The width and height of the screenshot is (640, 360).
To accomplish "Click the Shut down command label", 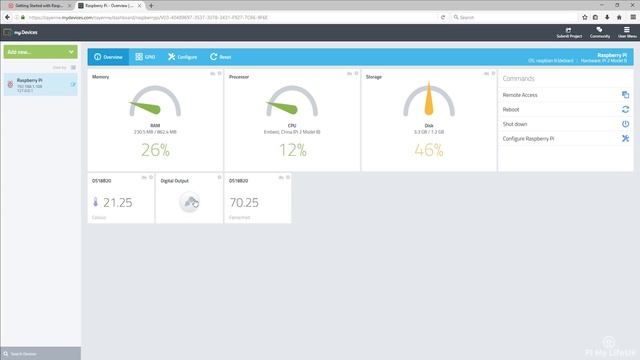I will [515, 124].
